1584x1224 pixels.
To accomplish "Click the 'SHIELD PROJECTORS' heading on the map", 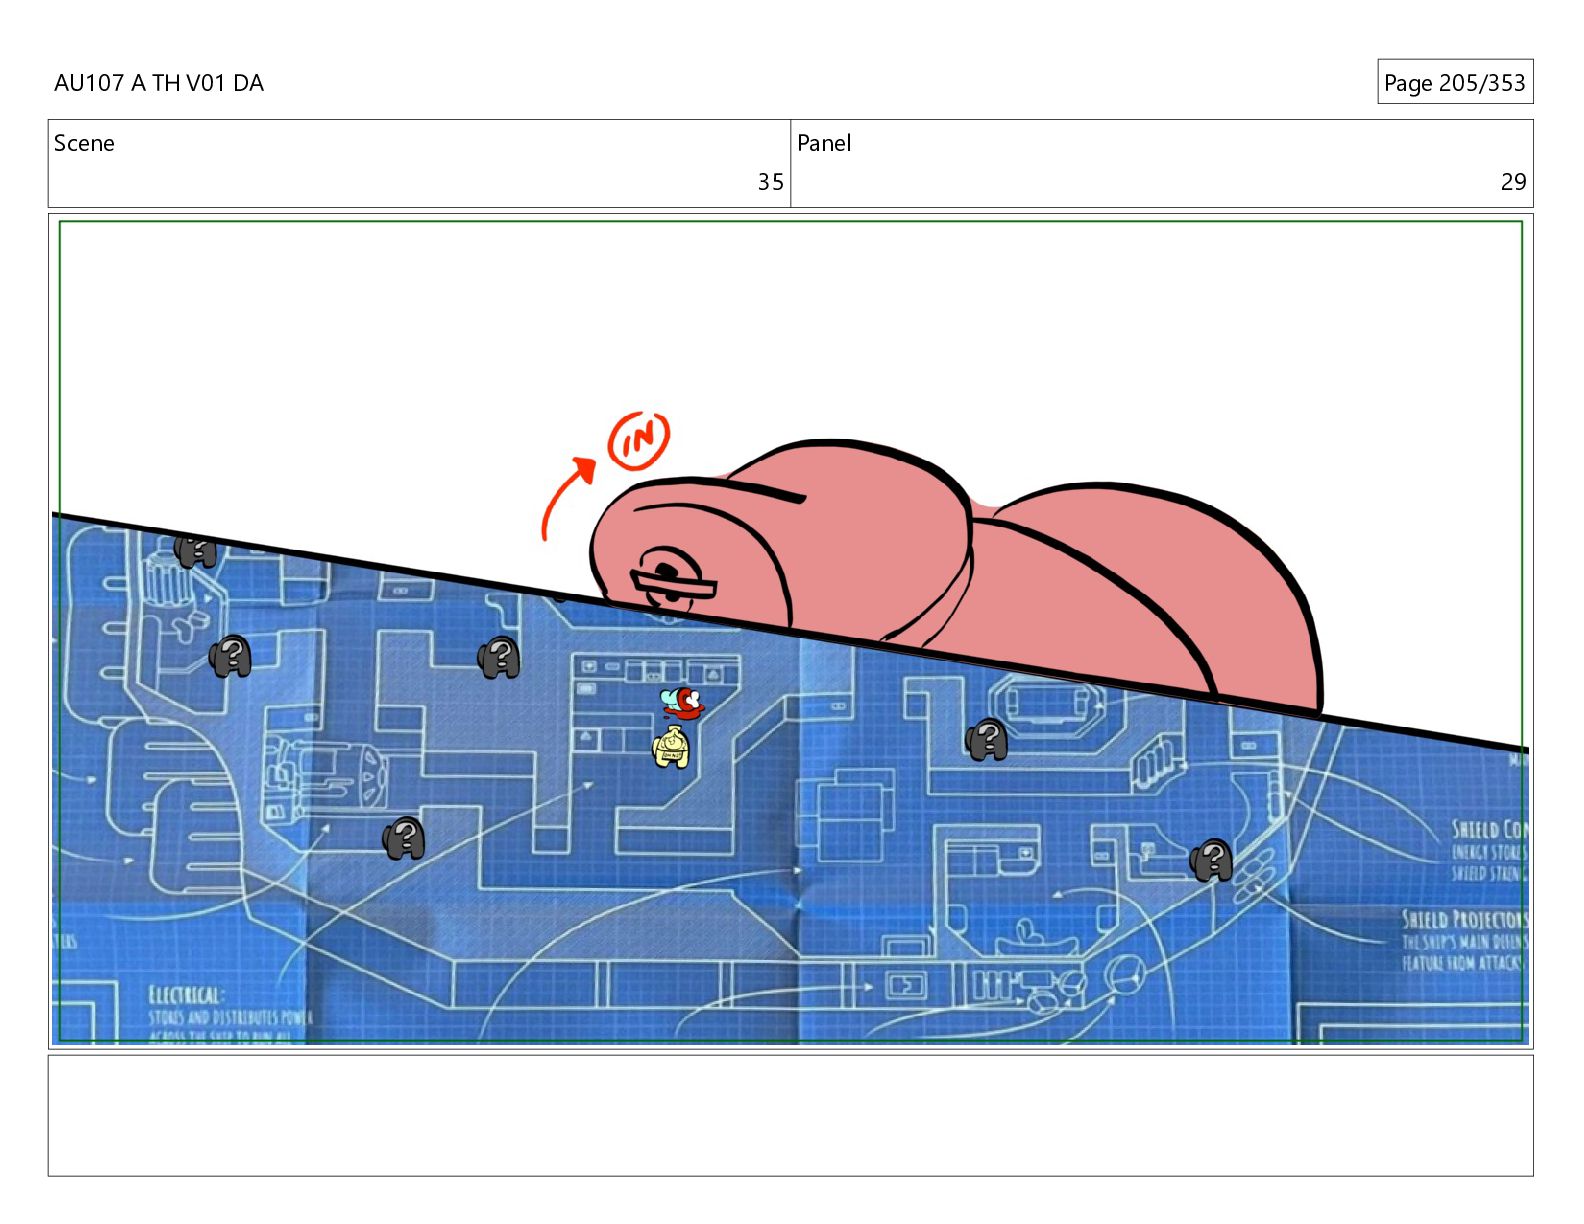I will pyautogui.click(x=1464, y=919).
